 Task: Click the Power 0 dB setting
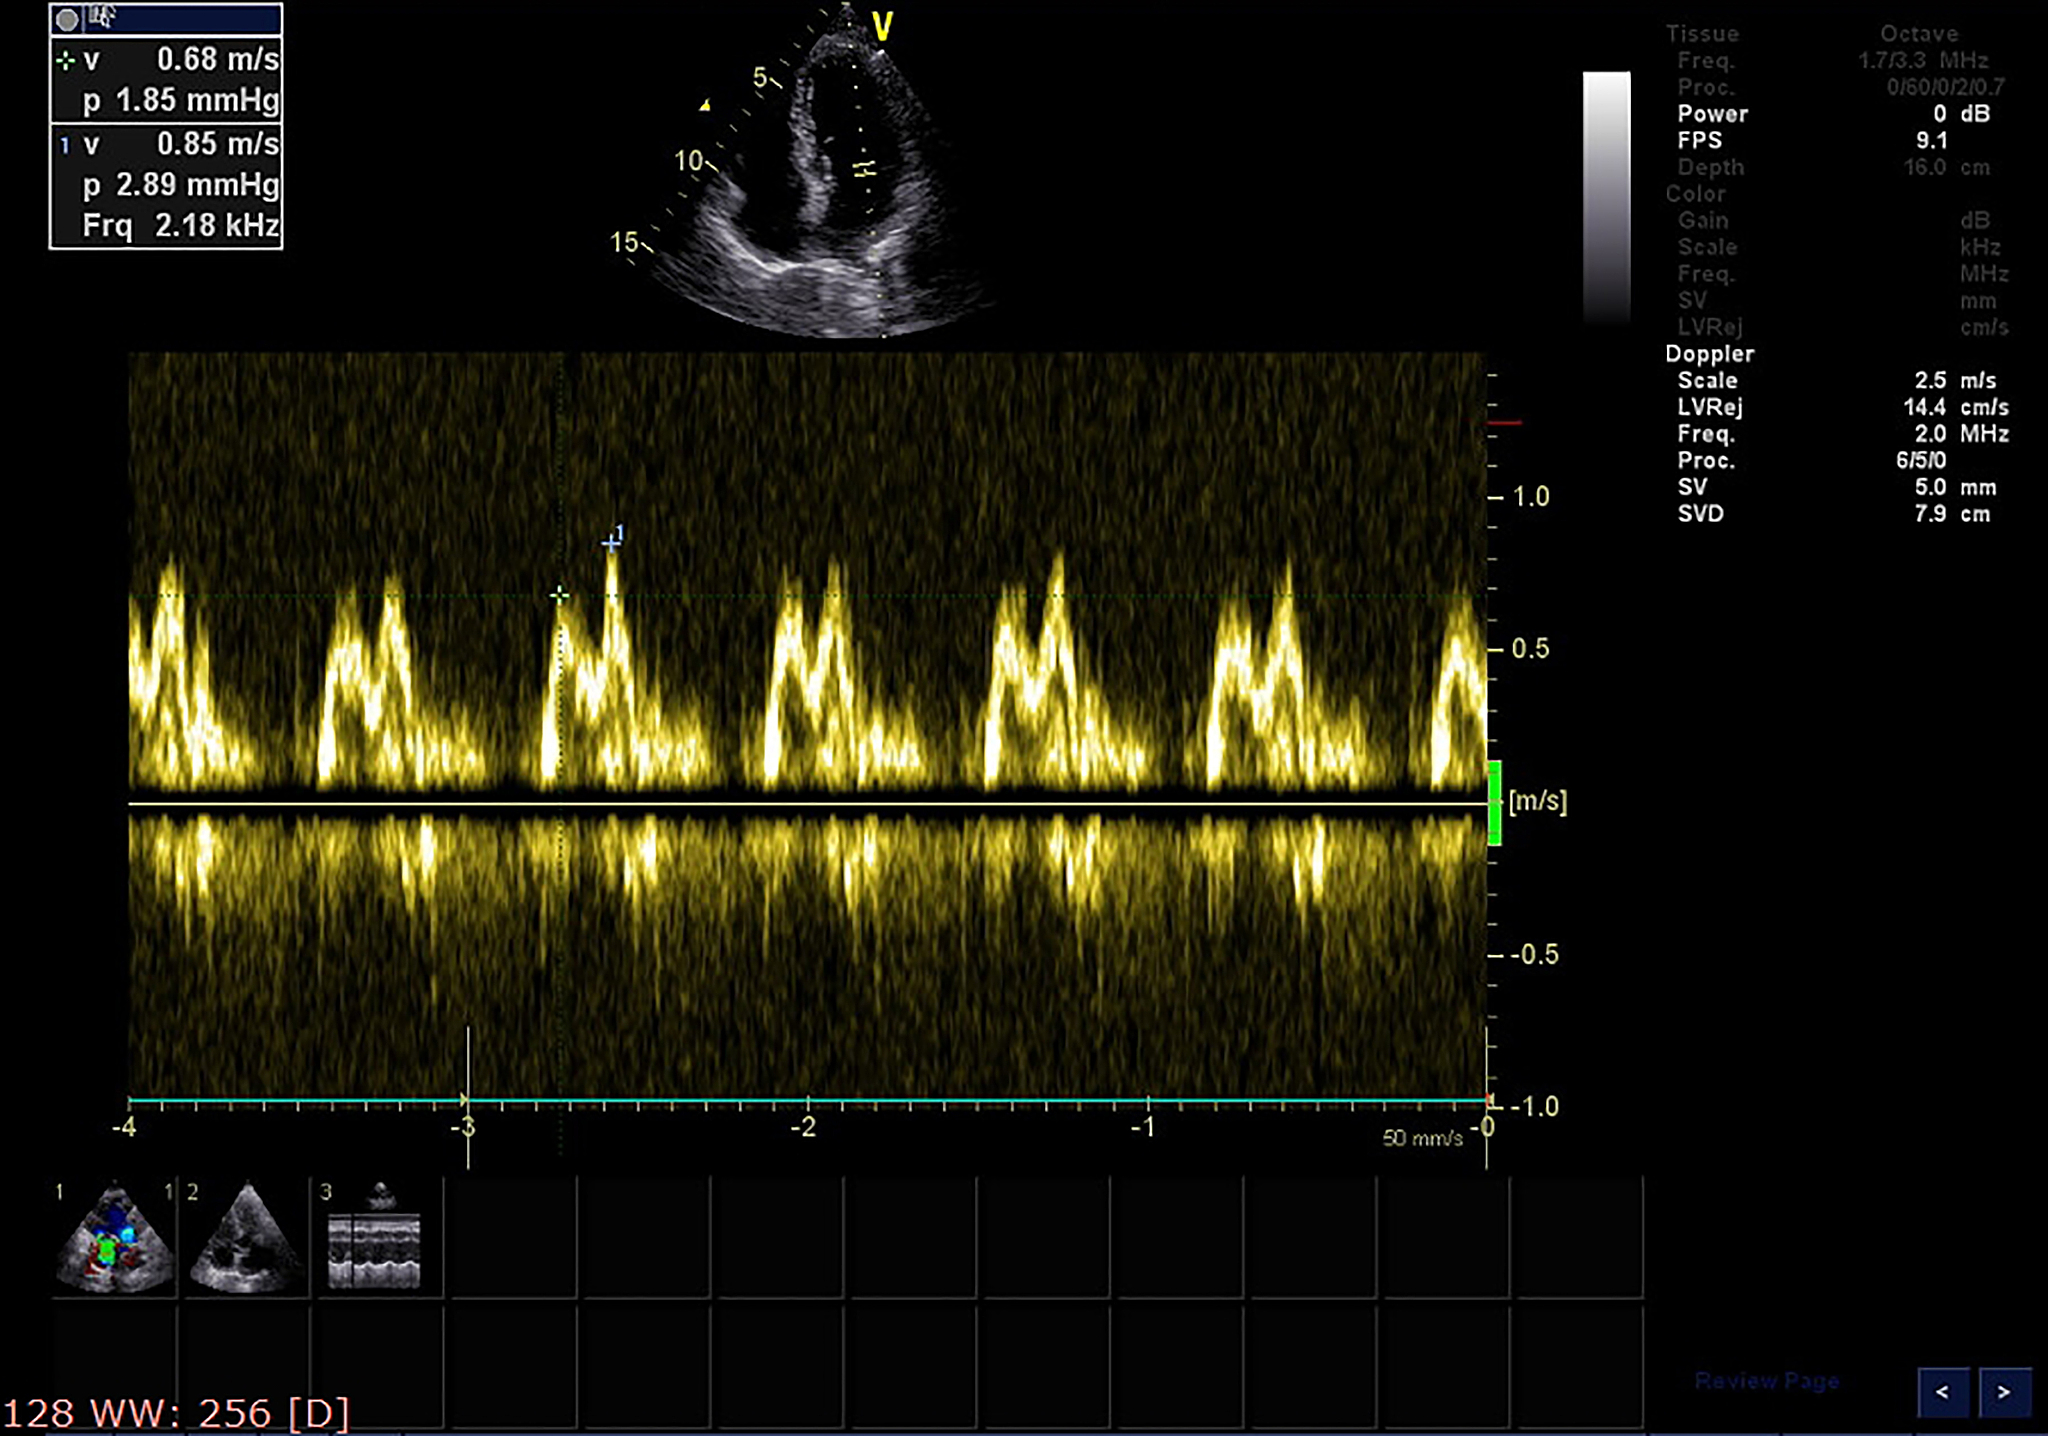(x=1834, y=114)
